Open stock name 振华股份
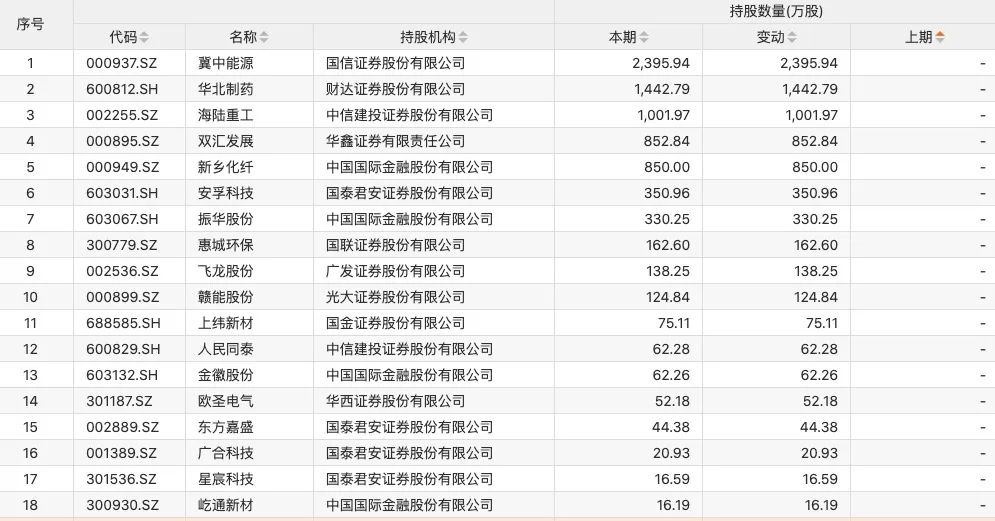 tap(225, 220)
